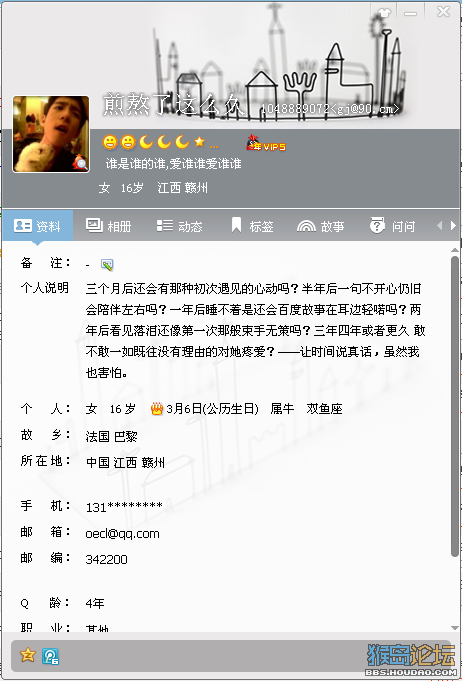Edit remark with the pencil icon

pyautogui.click(x=107, y=264)
